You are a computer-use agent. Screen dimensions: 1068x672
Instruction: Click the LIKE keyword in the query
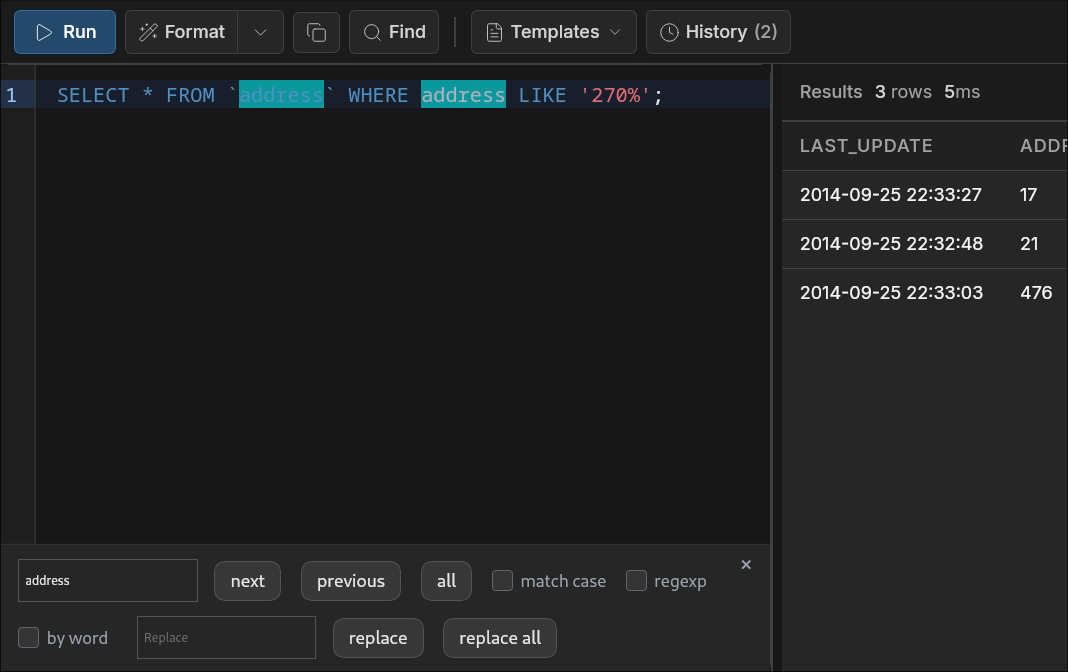tap(542, 95)
